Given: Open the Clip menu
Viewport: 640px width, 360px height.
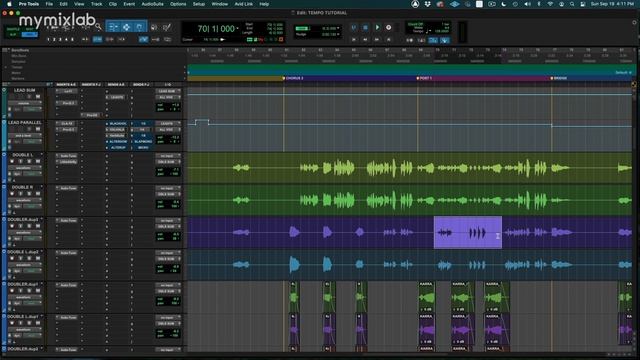Looking at the screenshot, I should click(113, 4).
